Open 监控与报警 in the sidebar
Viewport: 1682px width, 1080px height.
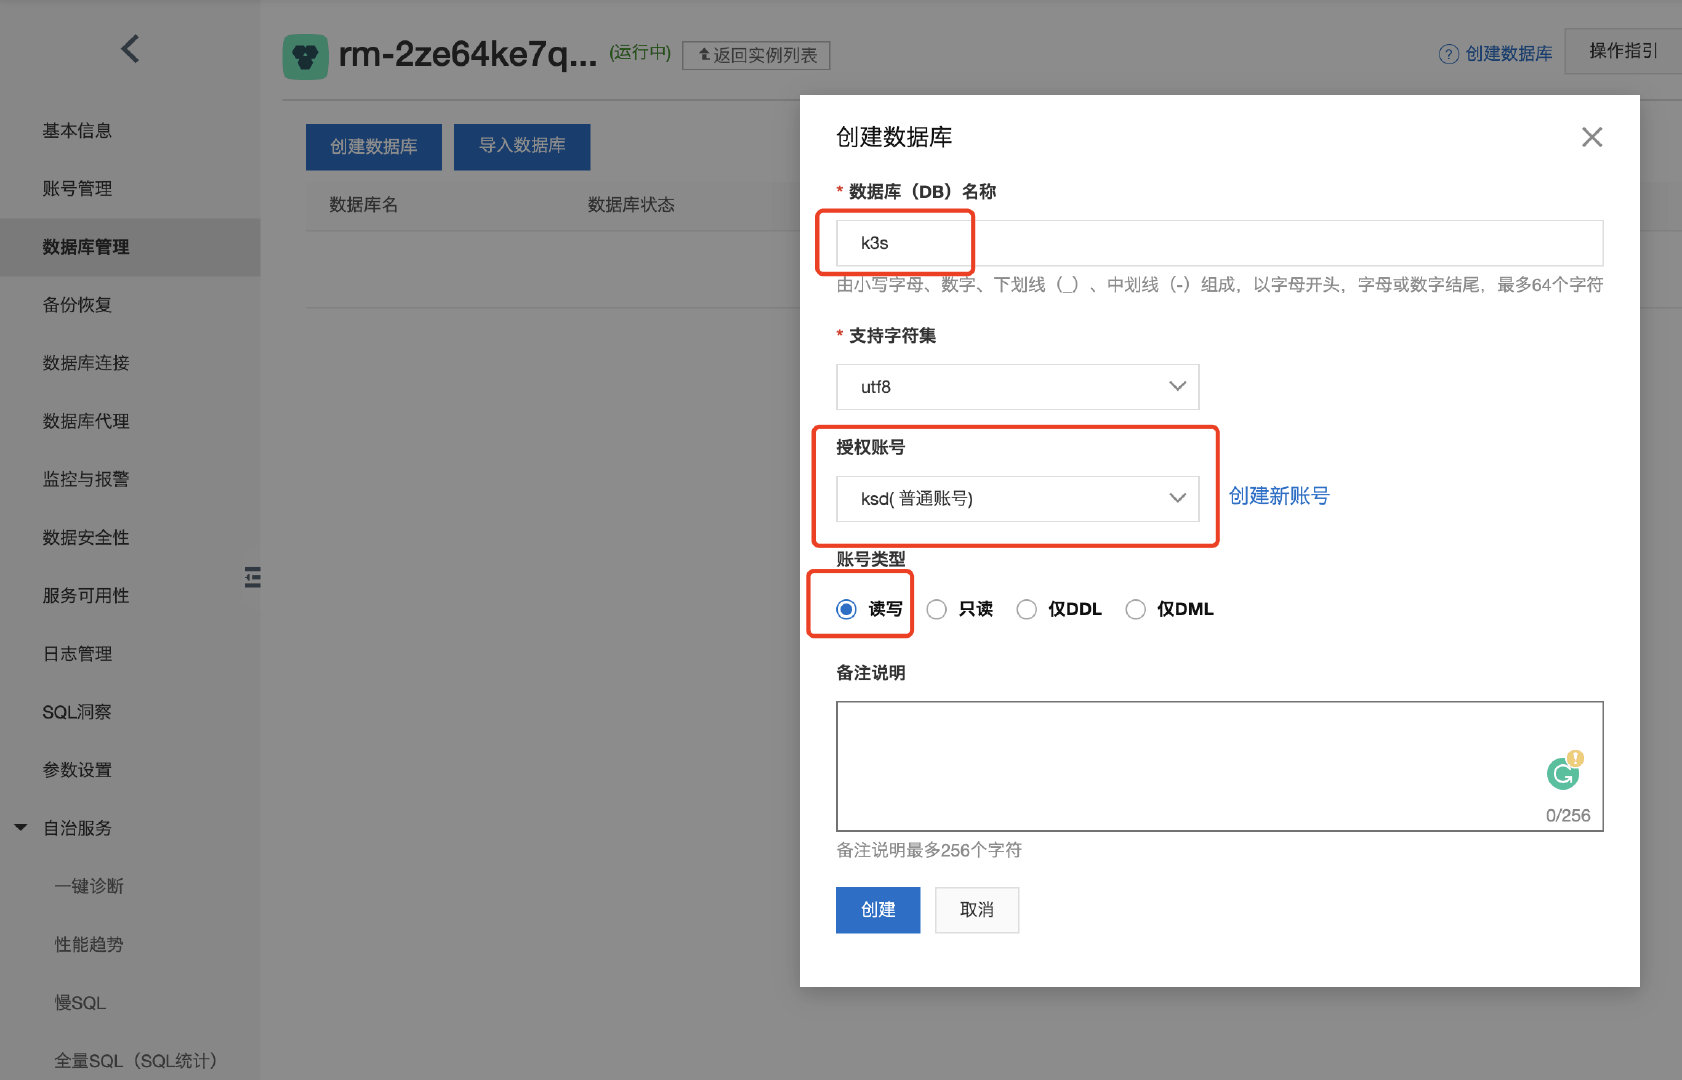(x=86, y=479)
